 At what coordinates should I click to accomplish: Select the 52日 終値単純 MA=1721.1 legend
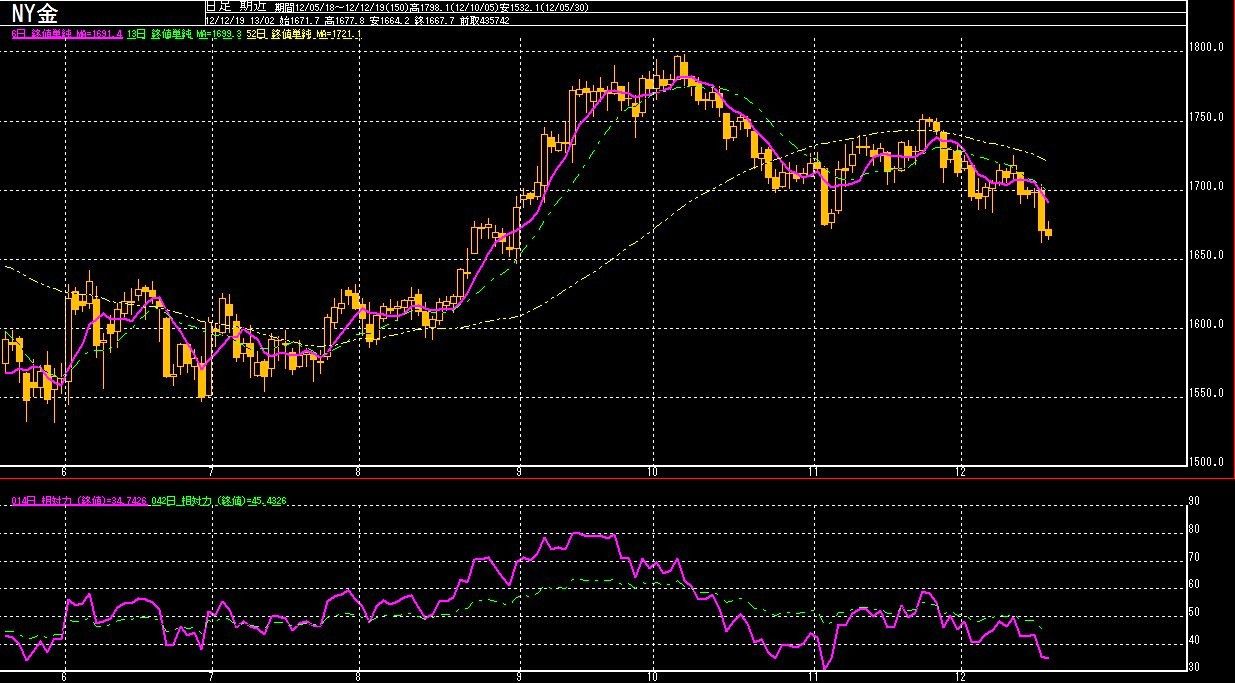tap(305, 34)
